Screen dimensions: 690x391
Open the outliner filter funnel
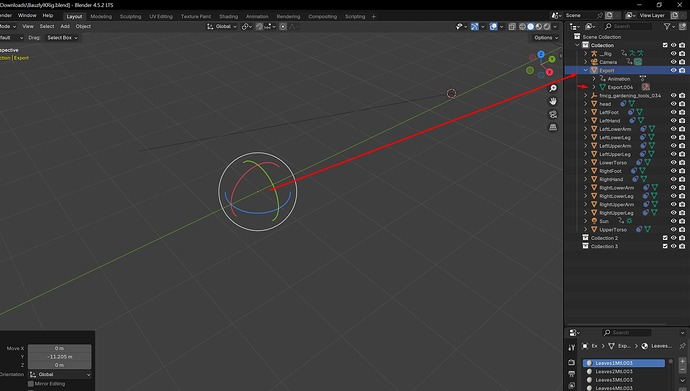click(667, 27)
